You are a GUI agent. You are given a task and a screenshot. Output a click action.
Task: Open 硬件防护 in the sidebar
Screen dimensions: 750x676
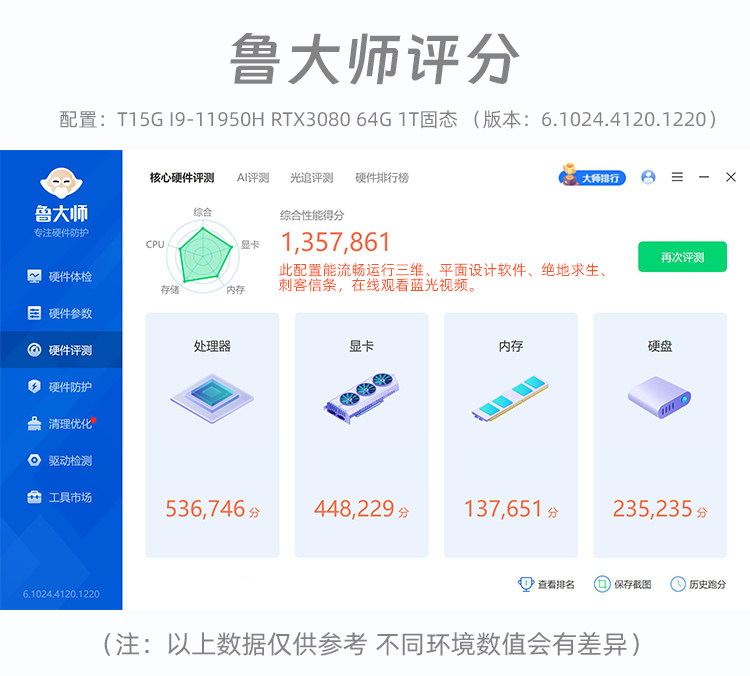pyautogui.click(x=61, y=387)
